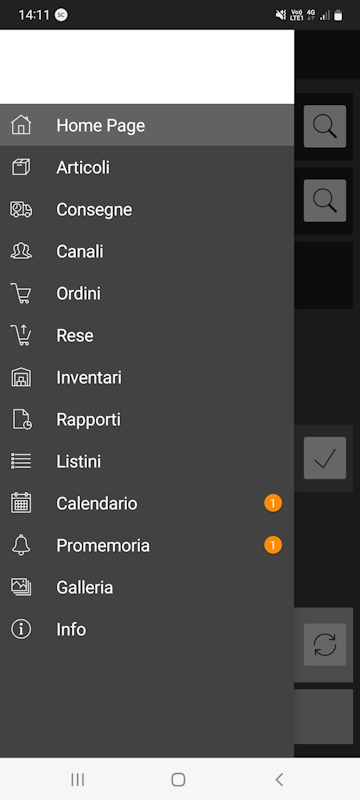Tap the house icon for Home Page
The image size is (360, 800).
click(21, 125)
